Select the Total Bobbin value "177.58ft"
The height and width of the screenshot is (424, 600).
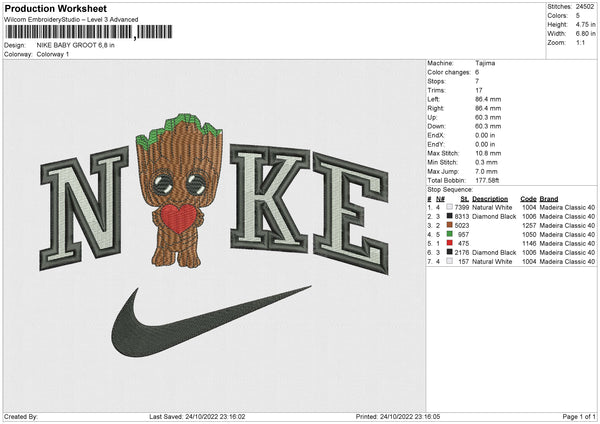click(487, 180)
